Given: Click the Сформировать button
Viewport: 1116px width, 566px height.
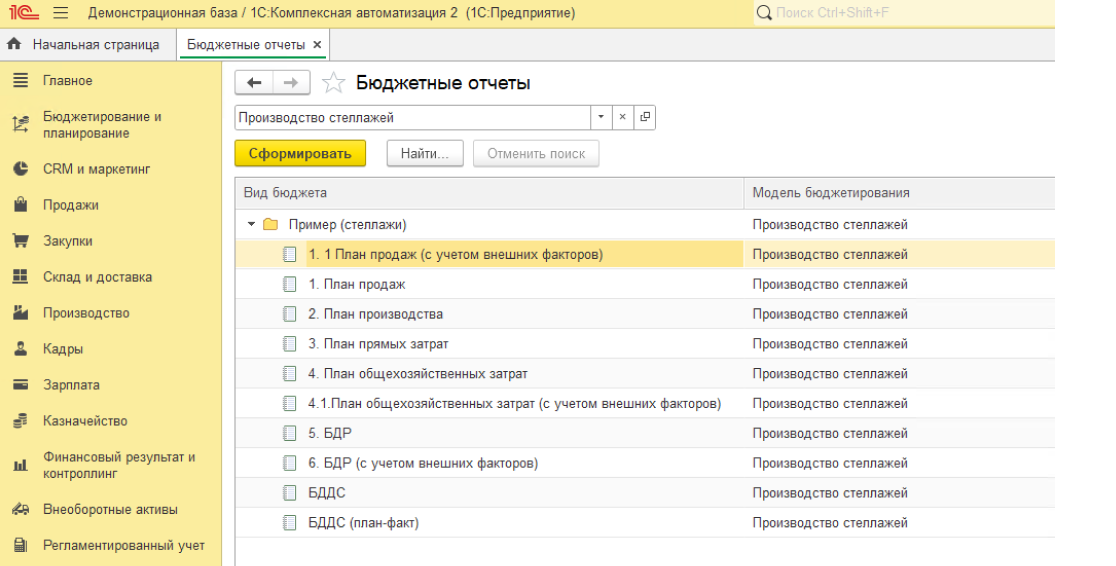Looking at the screenshot, I should pos(300,154).
